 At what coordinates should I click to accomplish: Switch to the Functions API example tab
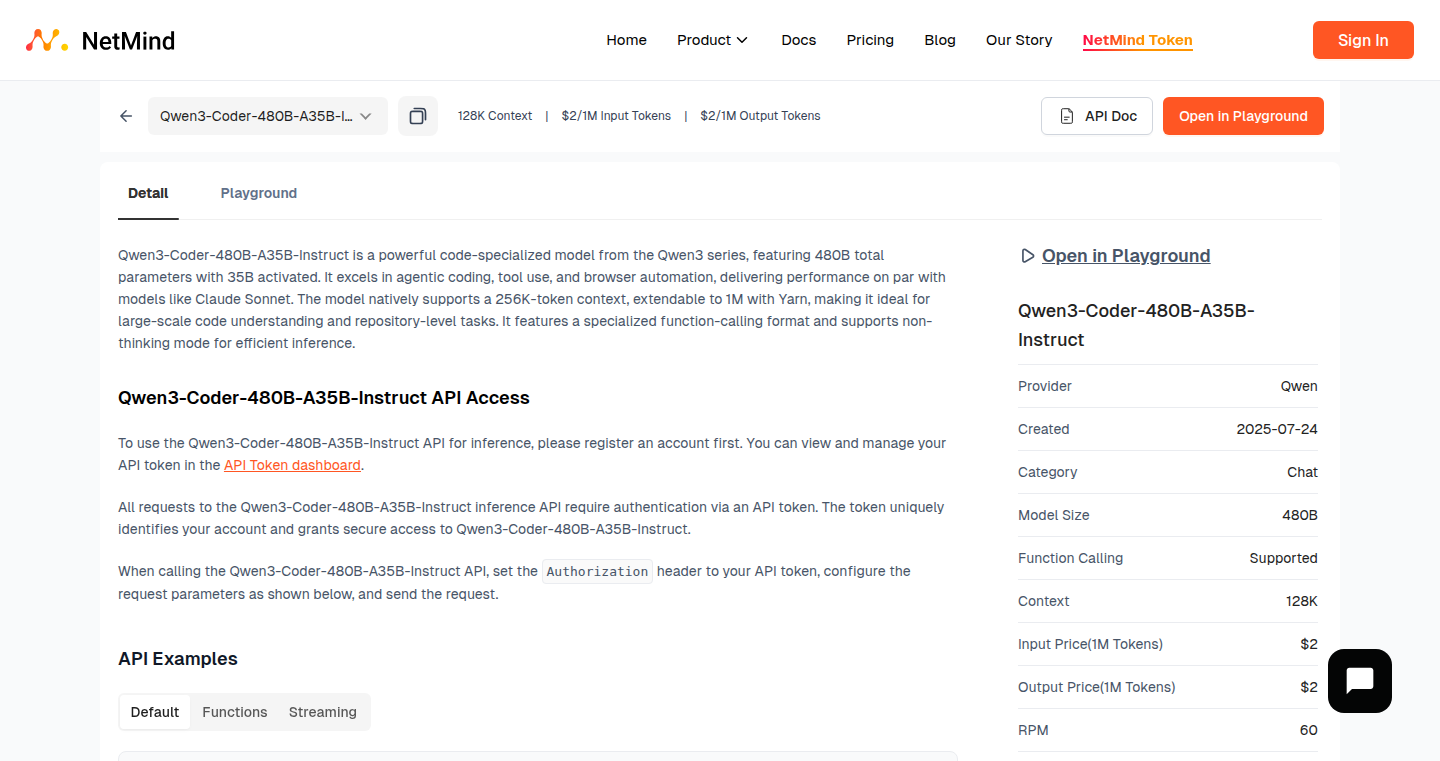pyautogui.click(x=235, y=712)
